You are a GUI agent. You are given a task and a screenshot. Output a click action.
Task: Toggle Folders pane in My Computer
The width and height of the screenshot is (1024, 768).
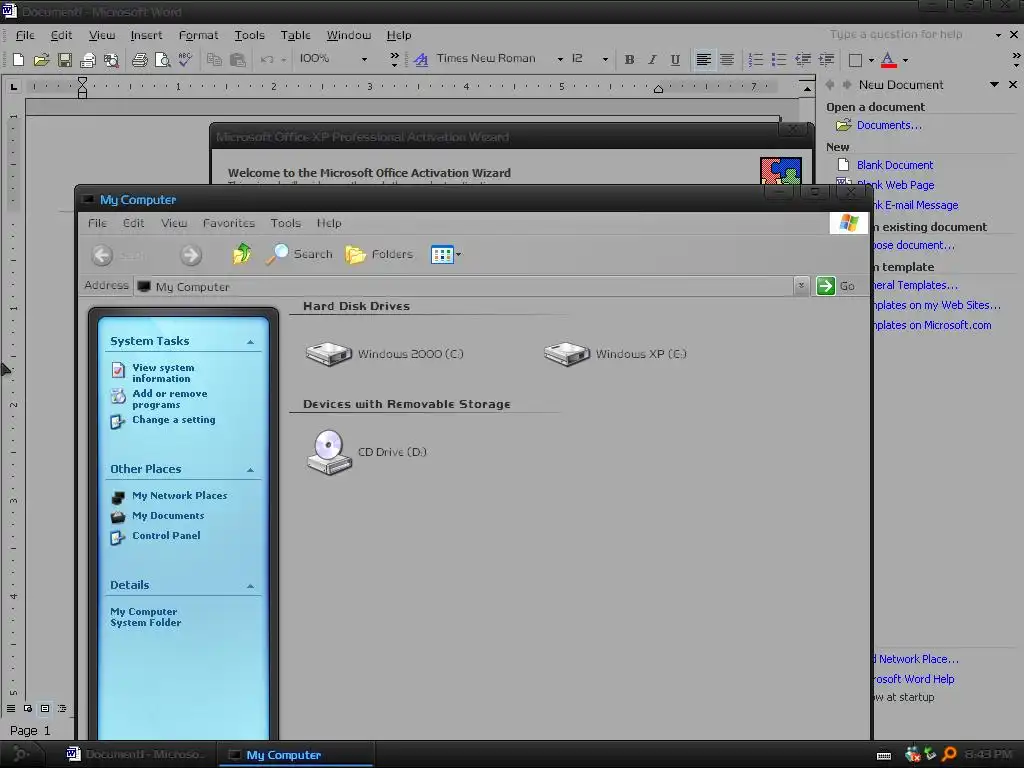[x=379, y=254]
